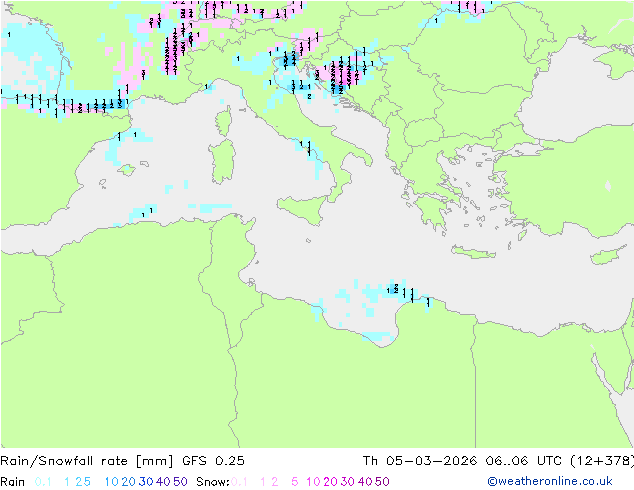Open the weatheronline.co.uk copyright link
634x490 pixels.
click(x=550, y=481)
